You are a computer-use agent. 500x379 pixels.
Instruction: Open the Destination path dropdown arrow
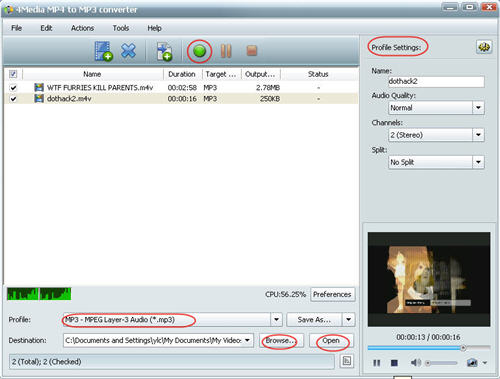tap(247, 340)
